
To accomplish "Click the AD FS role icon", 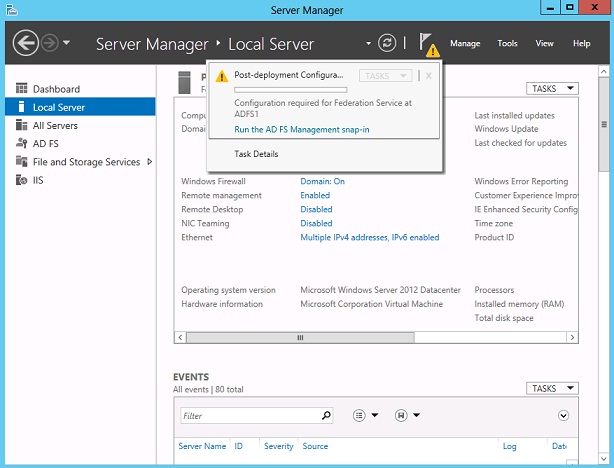I will [x=22, y=143].
